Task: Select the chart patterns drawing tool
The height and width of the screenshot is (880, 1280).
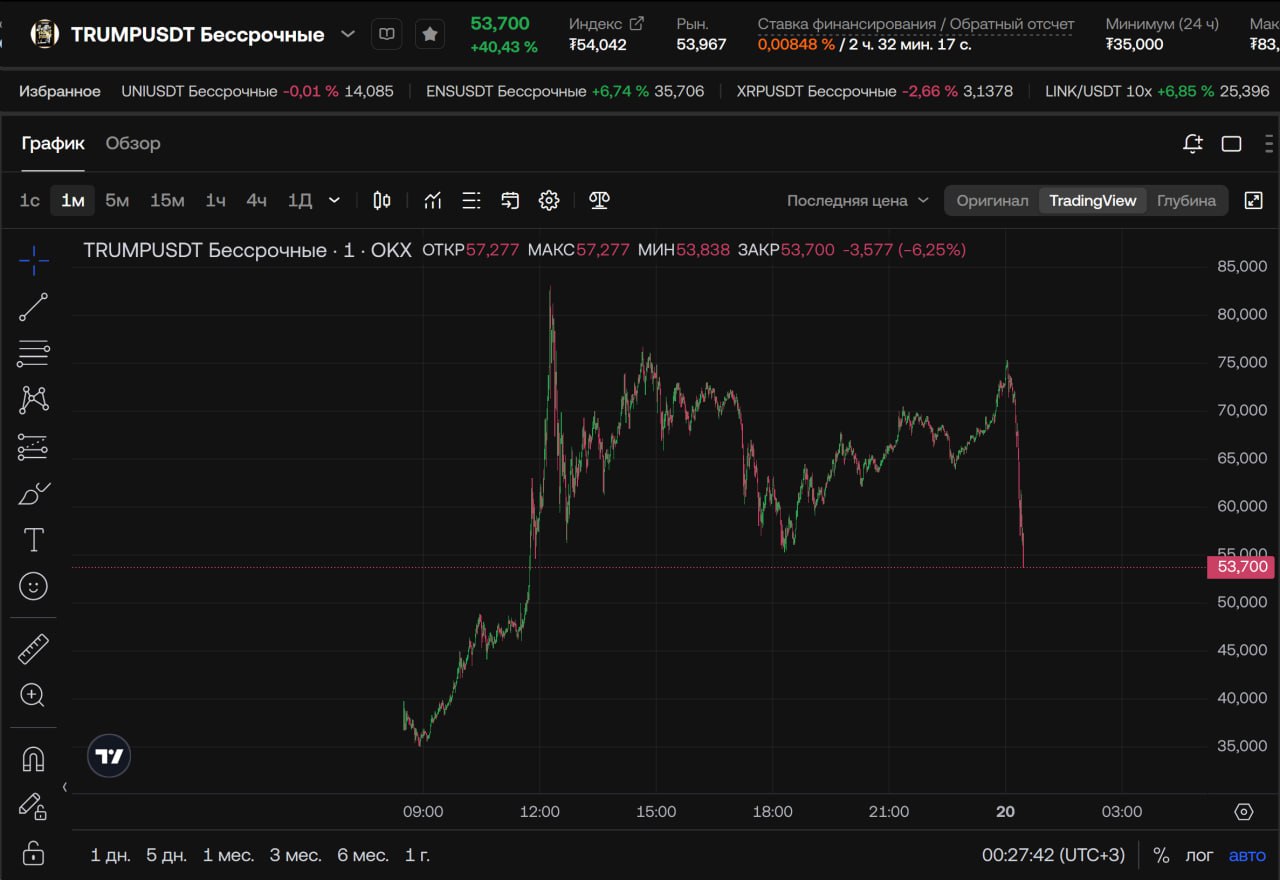Action: (33, 400)
